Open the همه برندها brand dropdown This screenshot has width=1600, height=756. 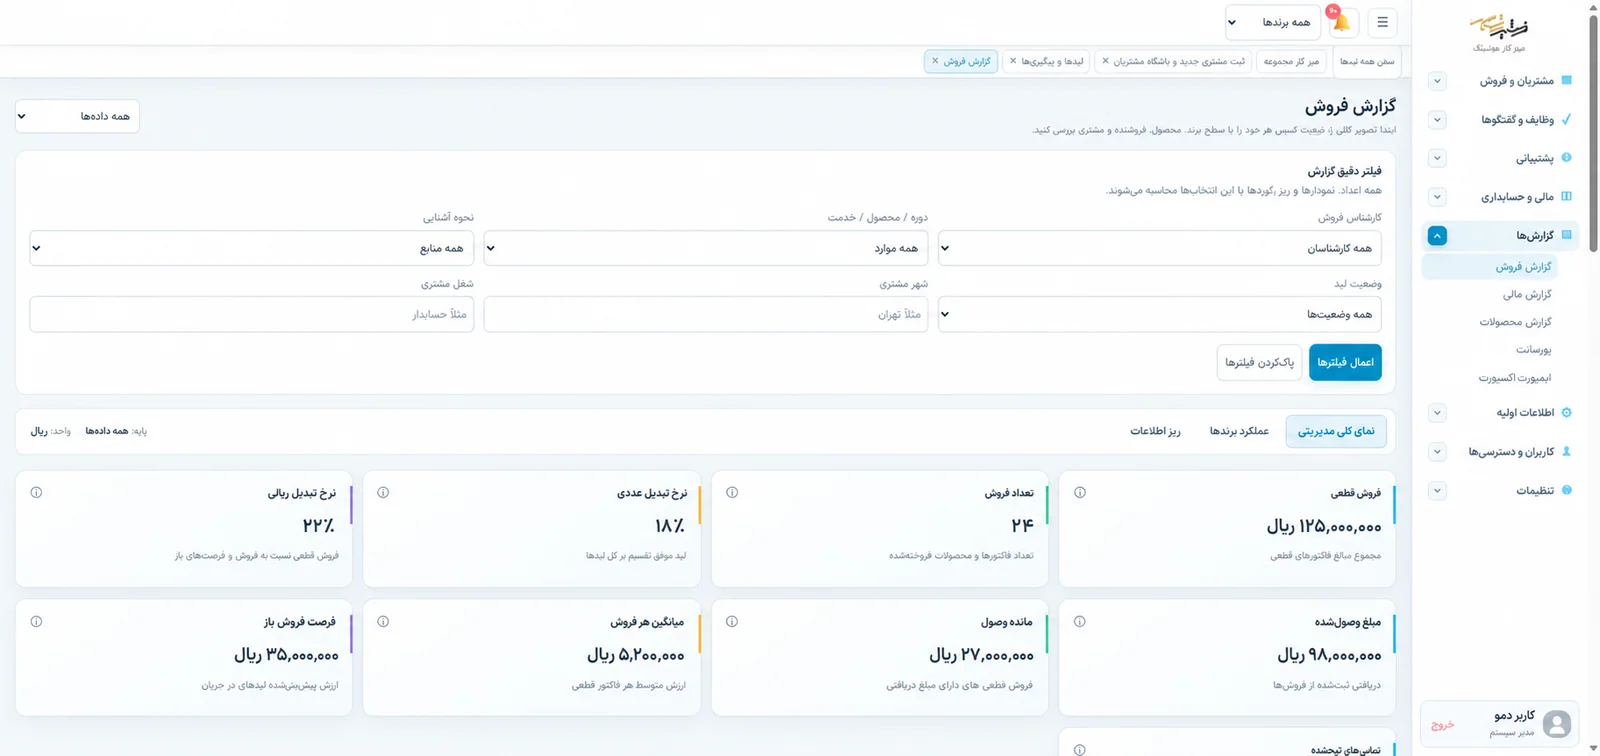pos(1273,22)
